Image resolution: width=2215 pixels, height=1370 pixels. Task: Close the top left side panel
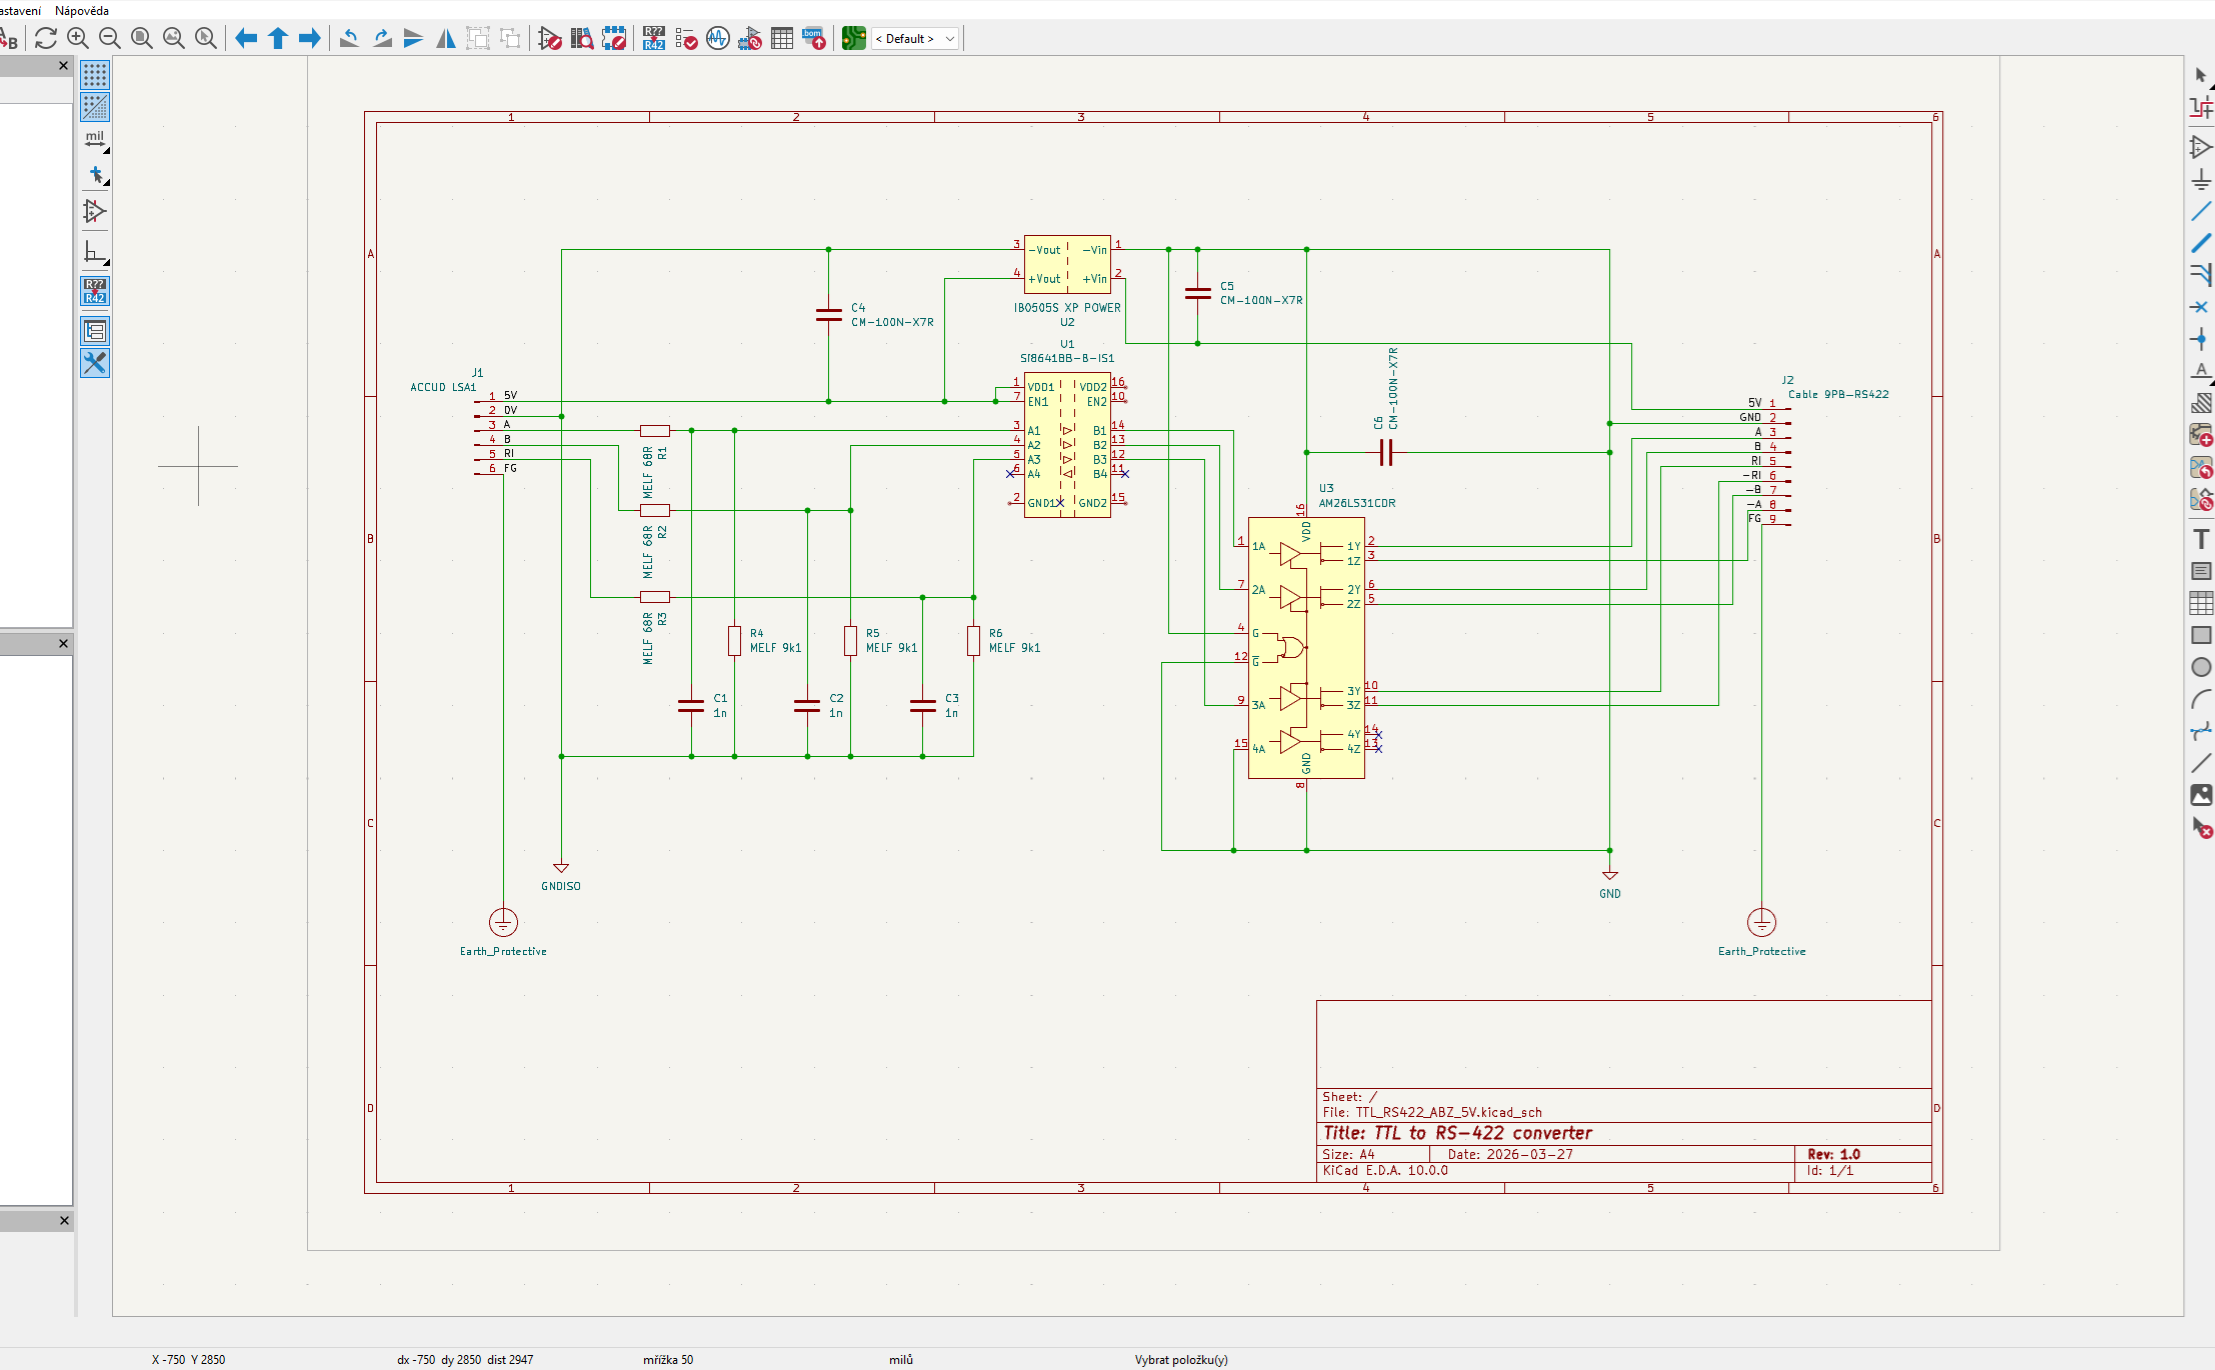64,66
